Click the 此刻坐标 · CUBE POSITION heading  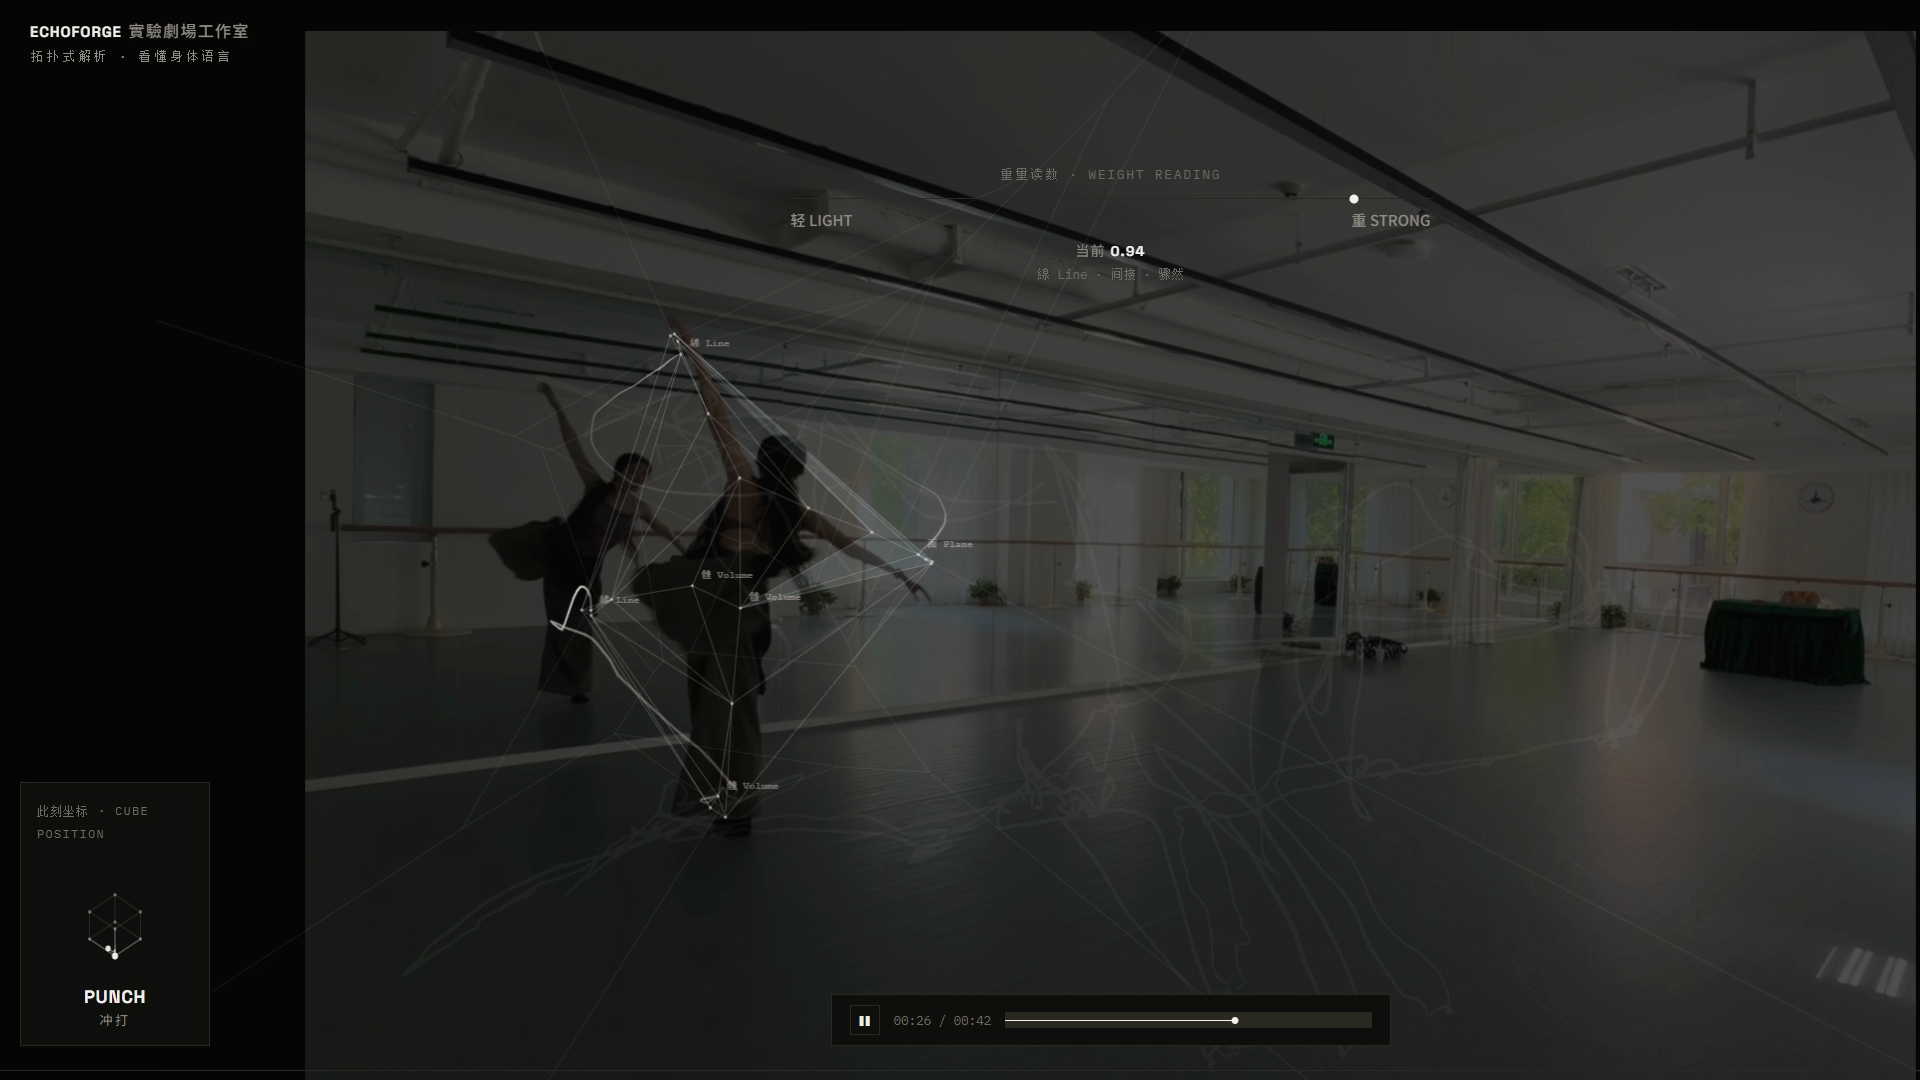pos(93,823)
